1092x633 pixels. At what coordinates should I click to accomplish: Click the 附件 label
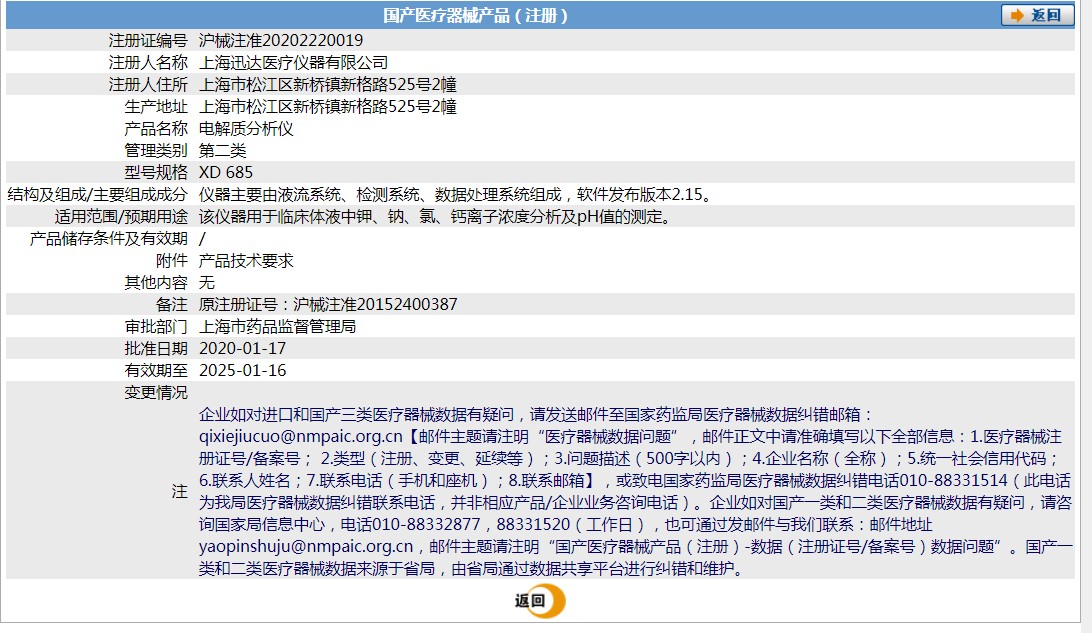172,260
